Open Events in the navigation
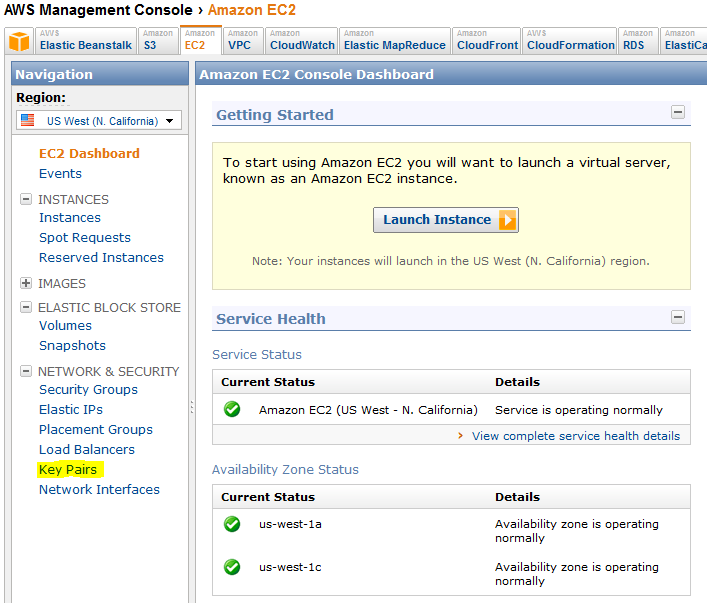 coord(60,174)
